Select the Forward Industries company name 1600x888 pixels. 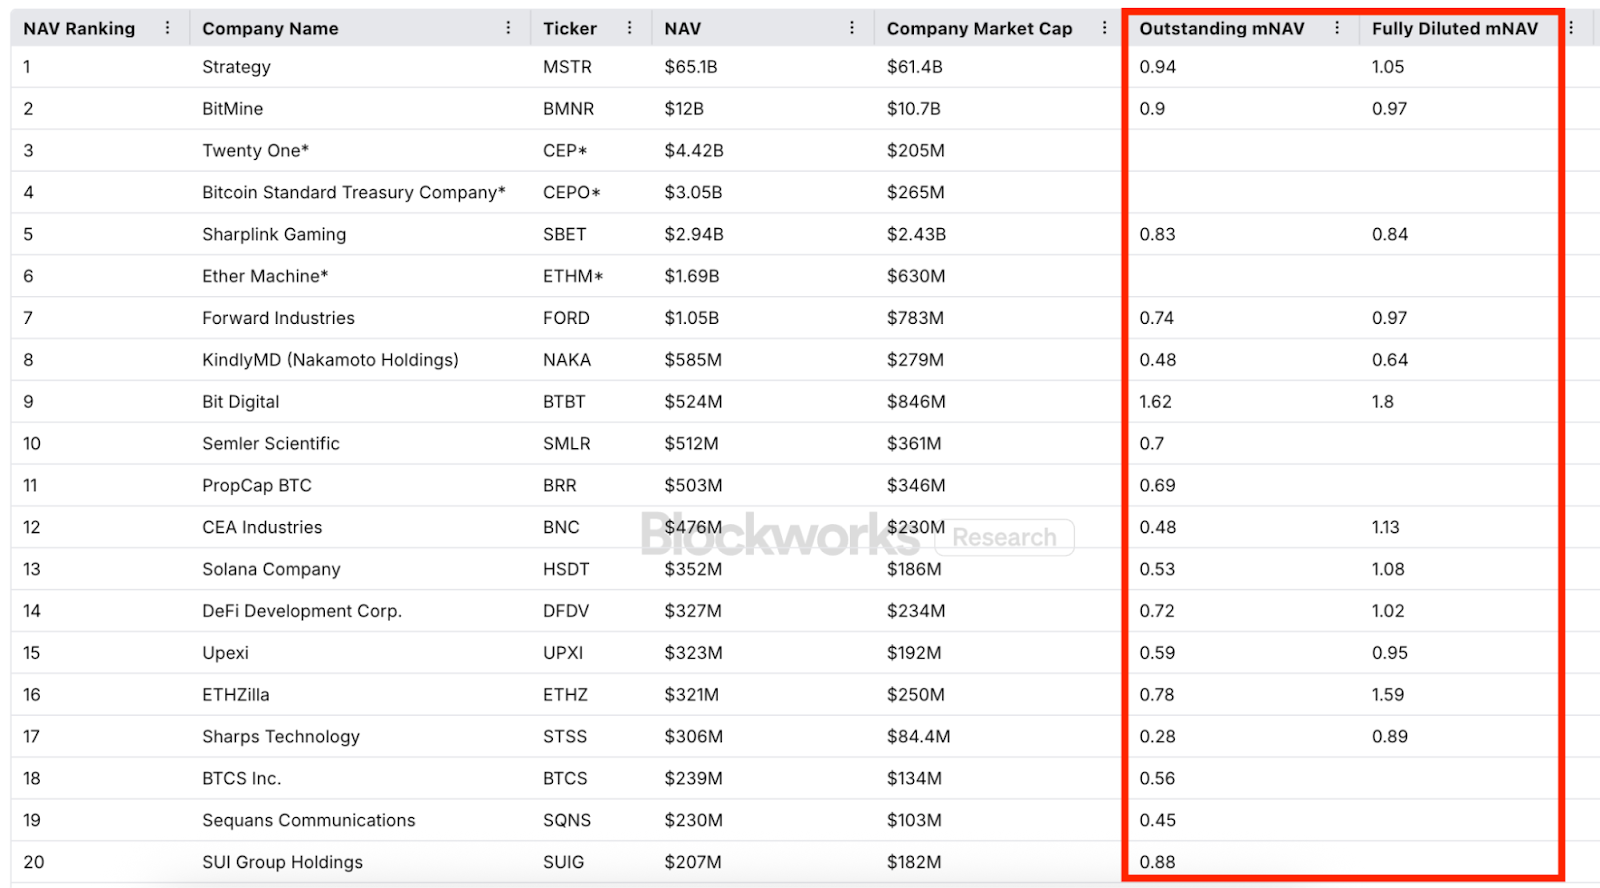[278, 318]
